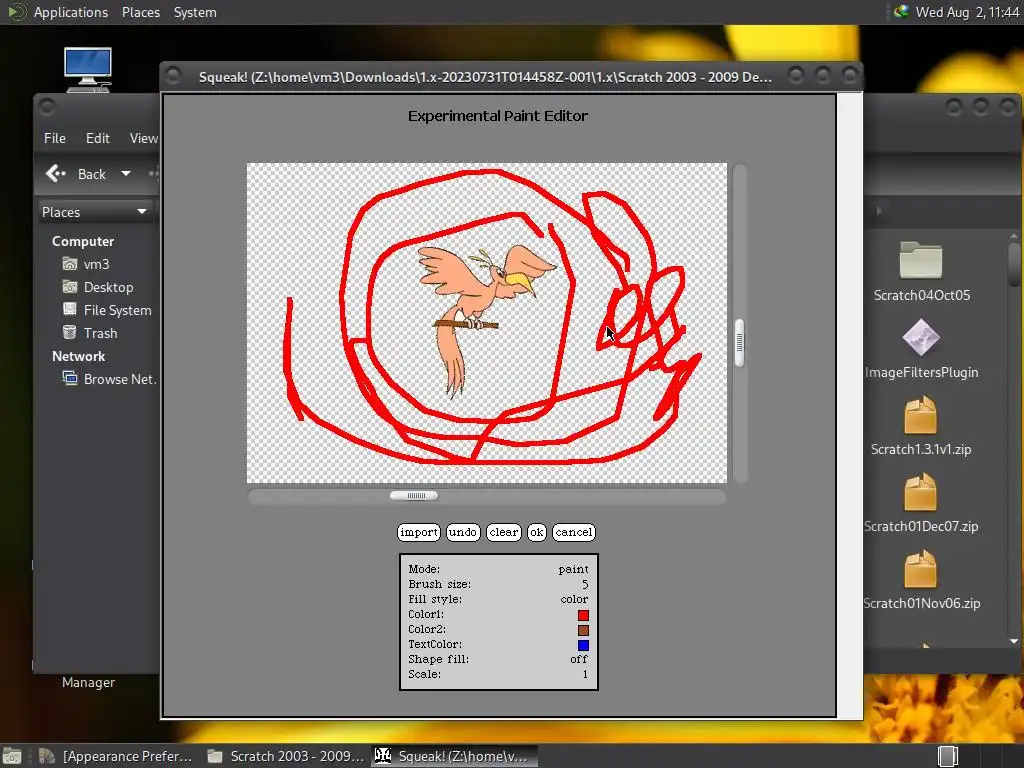
Task: Open the System menu
Action: click(x=195, y=12)
